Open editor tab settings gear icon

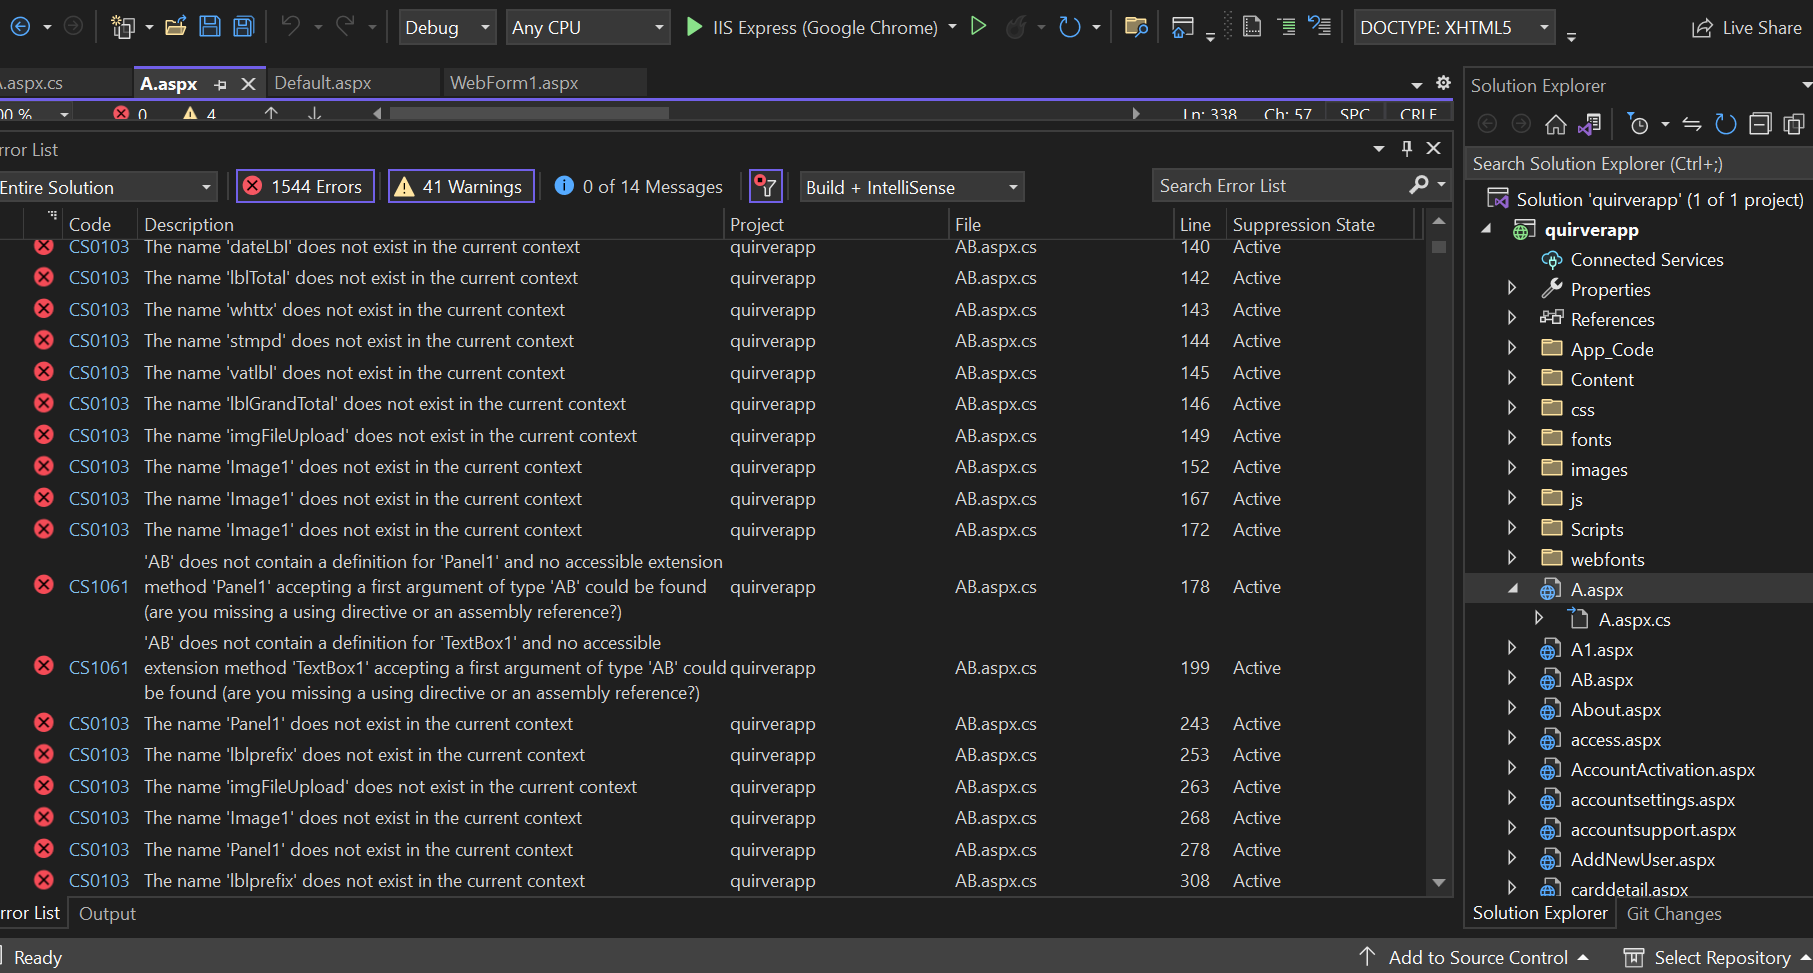pyautogui.click(x=1443, y=83)
